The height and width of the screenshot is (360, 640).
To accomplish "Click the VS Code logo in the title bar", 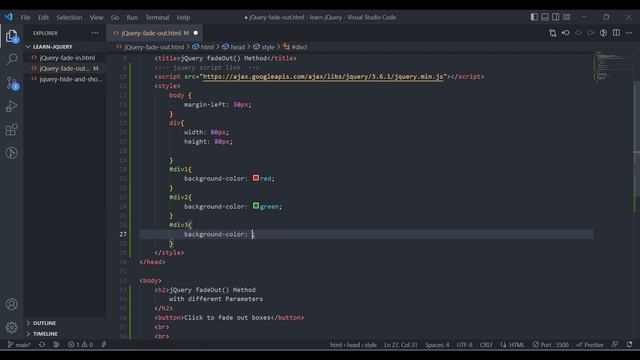I will pos(9,17).
